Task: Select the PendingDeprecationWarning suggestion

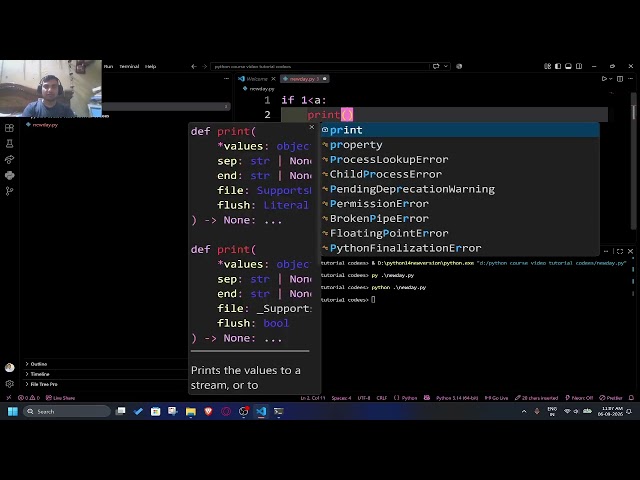Action: point(460,189)
